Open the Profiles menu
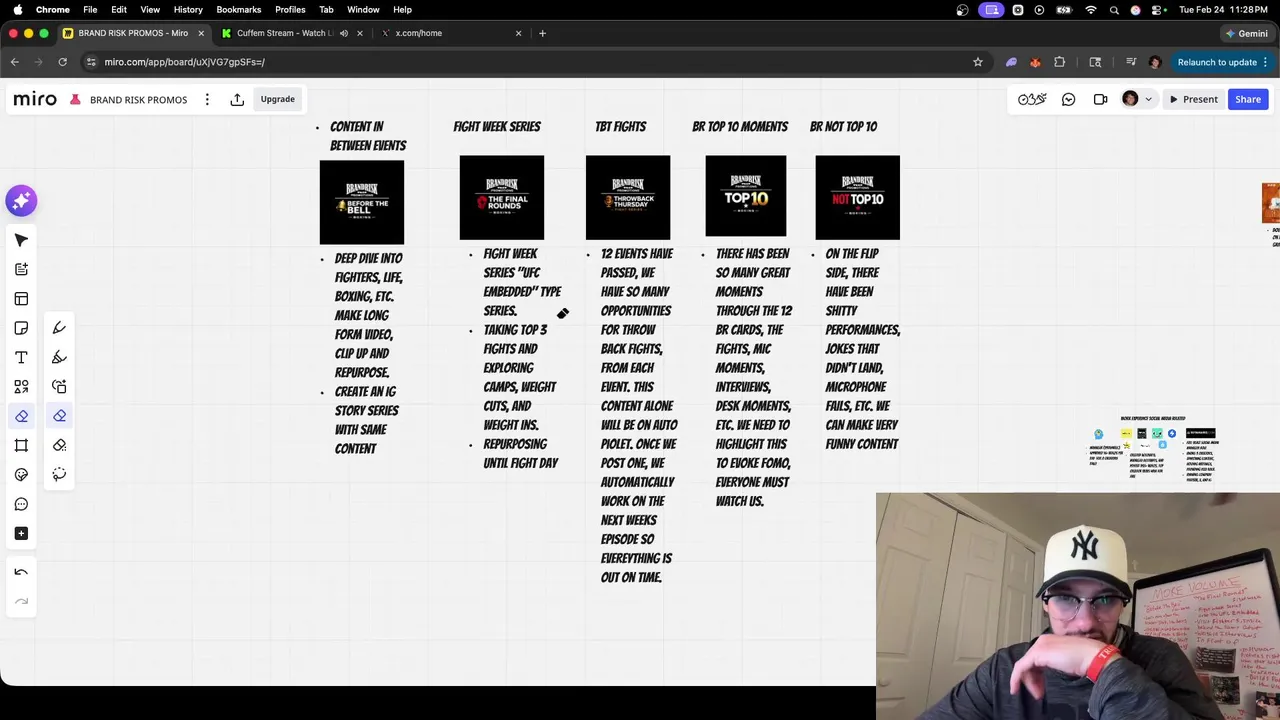The height and width of the screenshot is (720, 1280). [x=290, y=9]
